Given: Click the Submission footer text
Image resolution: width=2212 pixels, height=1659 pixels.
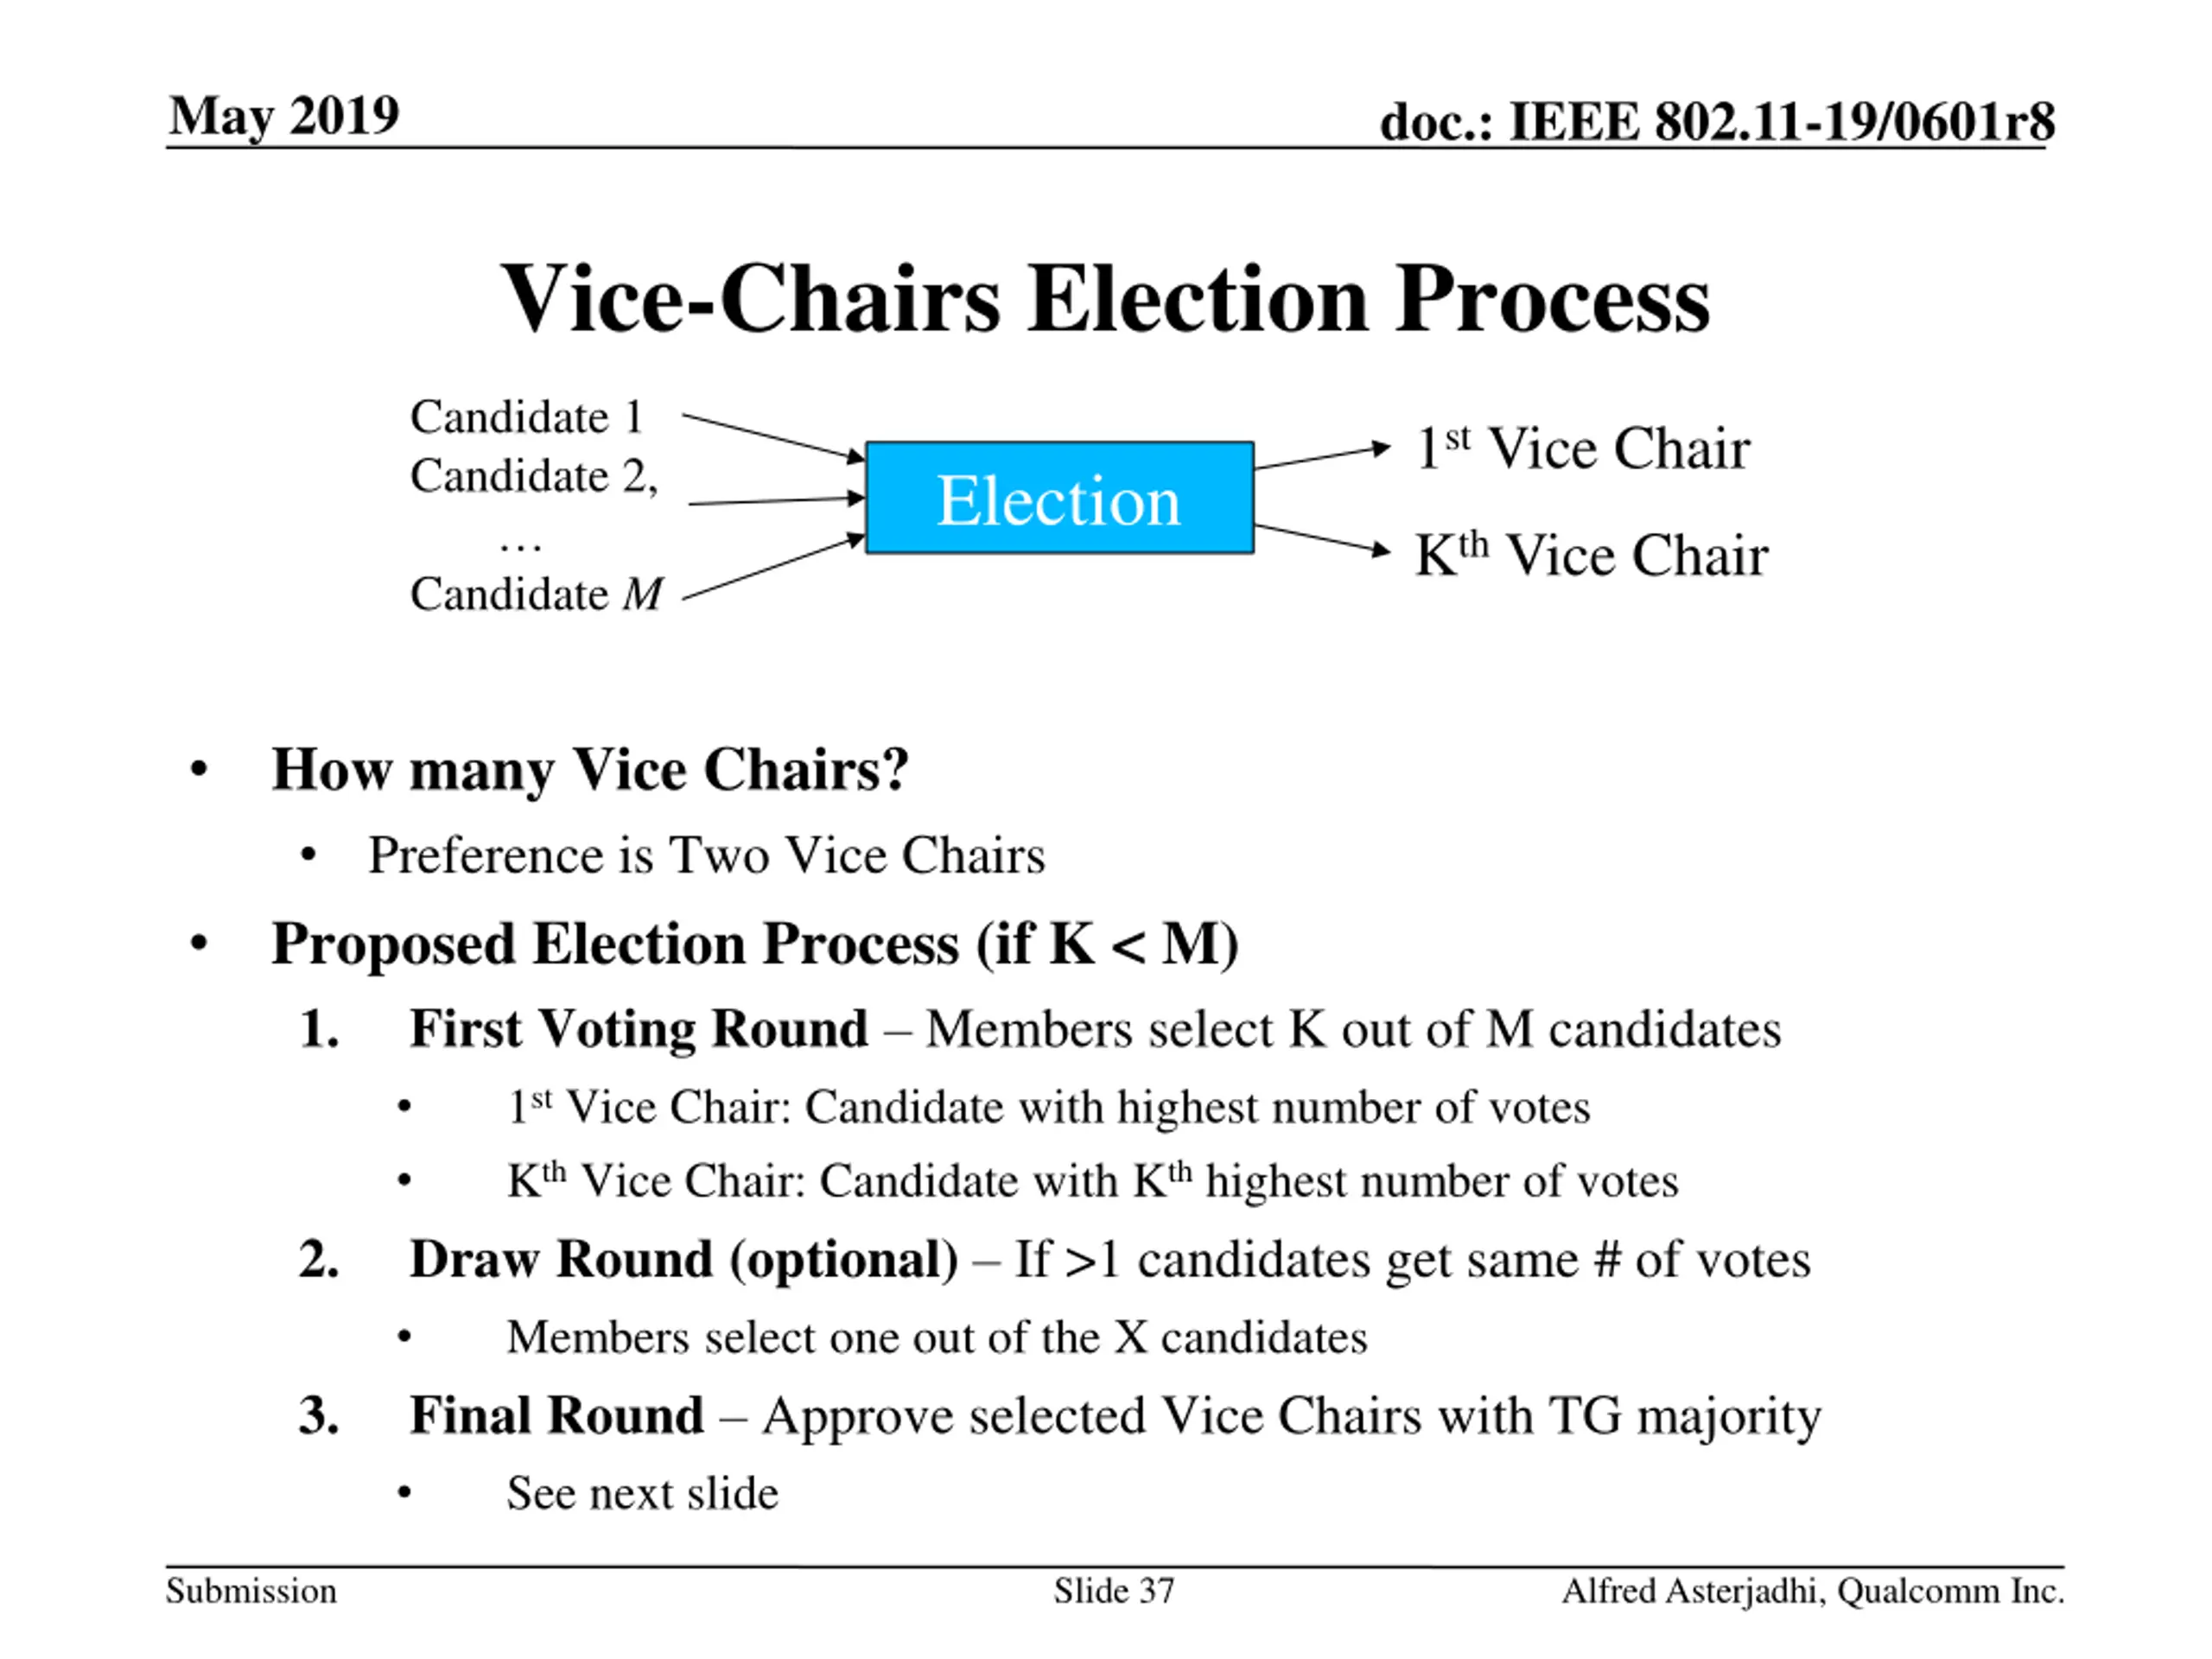Looking at the screenshot, I should [251, 1591].
